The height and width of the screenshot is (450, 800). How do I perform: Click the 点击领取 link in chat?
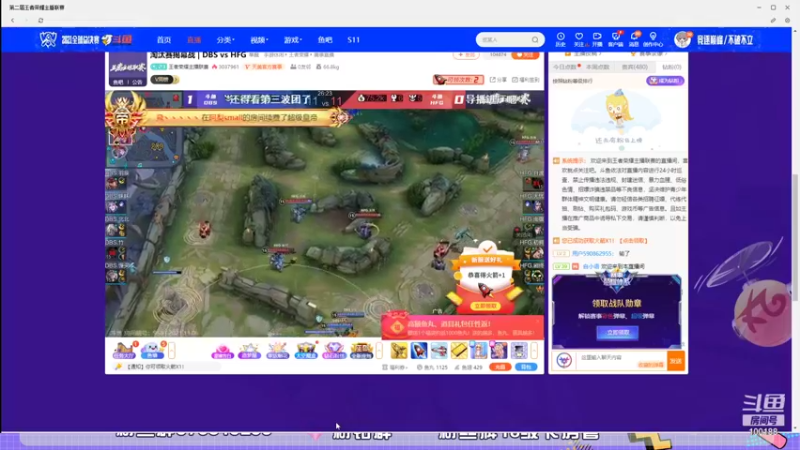[x=633, y=241]
